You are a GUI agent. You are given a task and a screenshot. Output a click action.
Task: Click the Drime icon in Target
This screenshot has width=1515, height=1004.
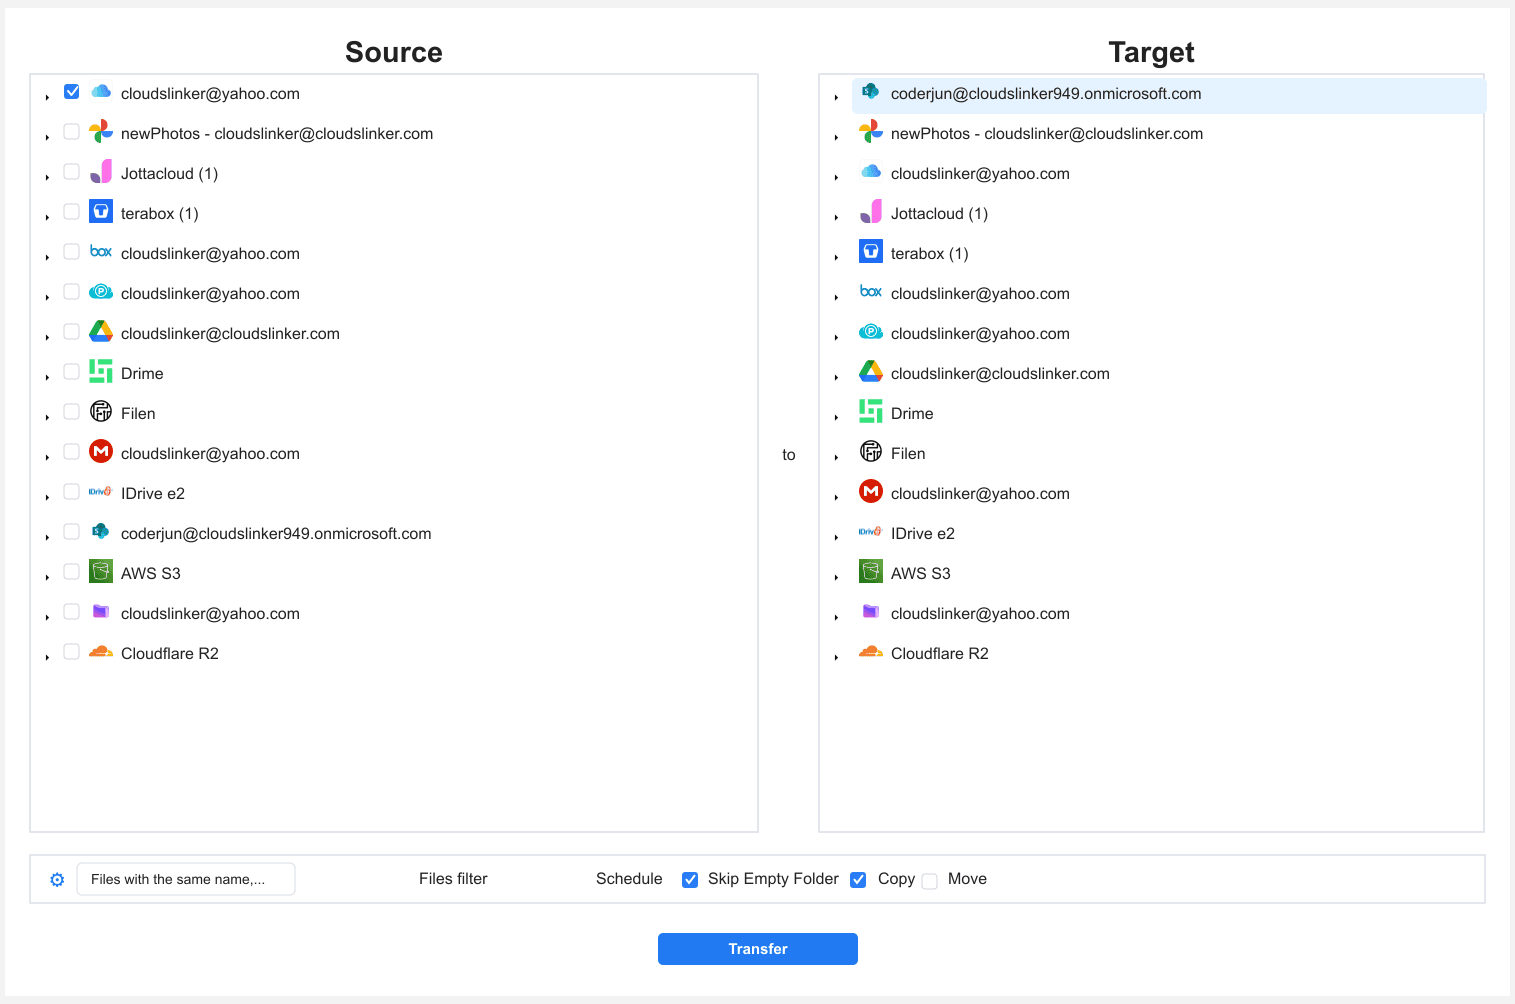pyautogui.click(x=871, y=411)
